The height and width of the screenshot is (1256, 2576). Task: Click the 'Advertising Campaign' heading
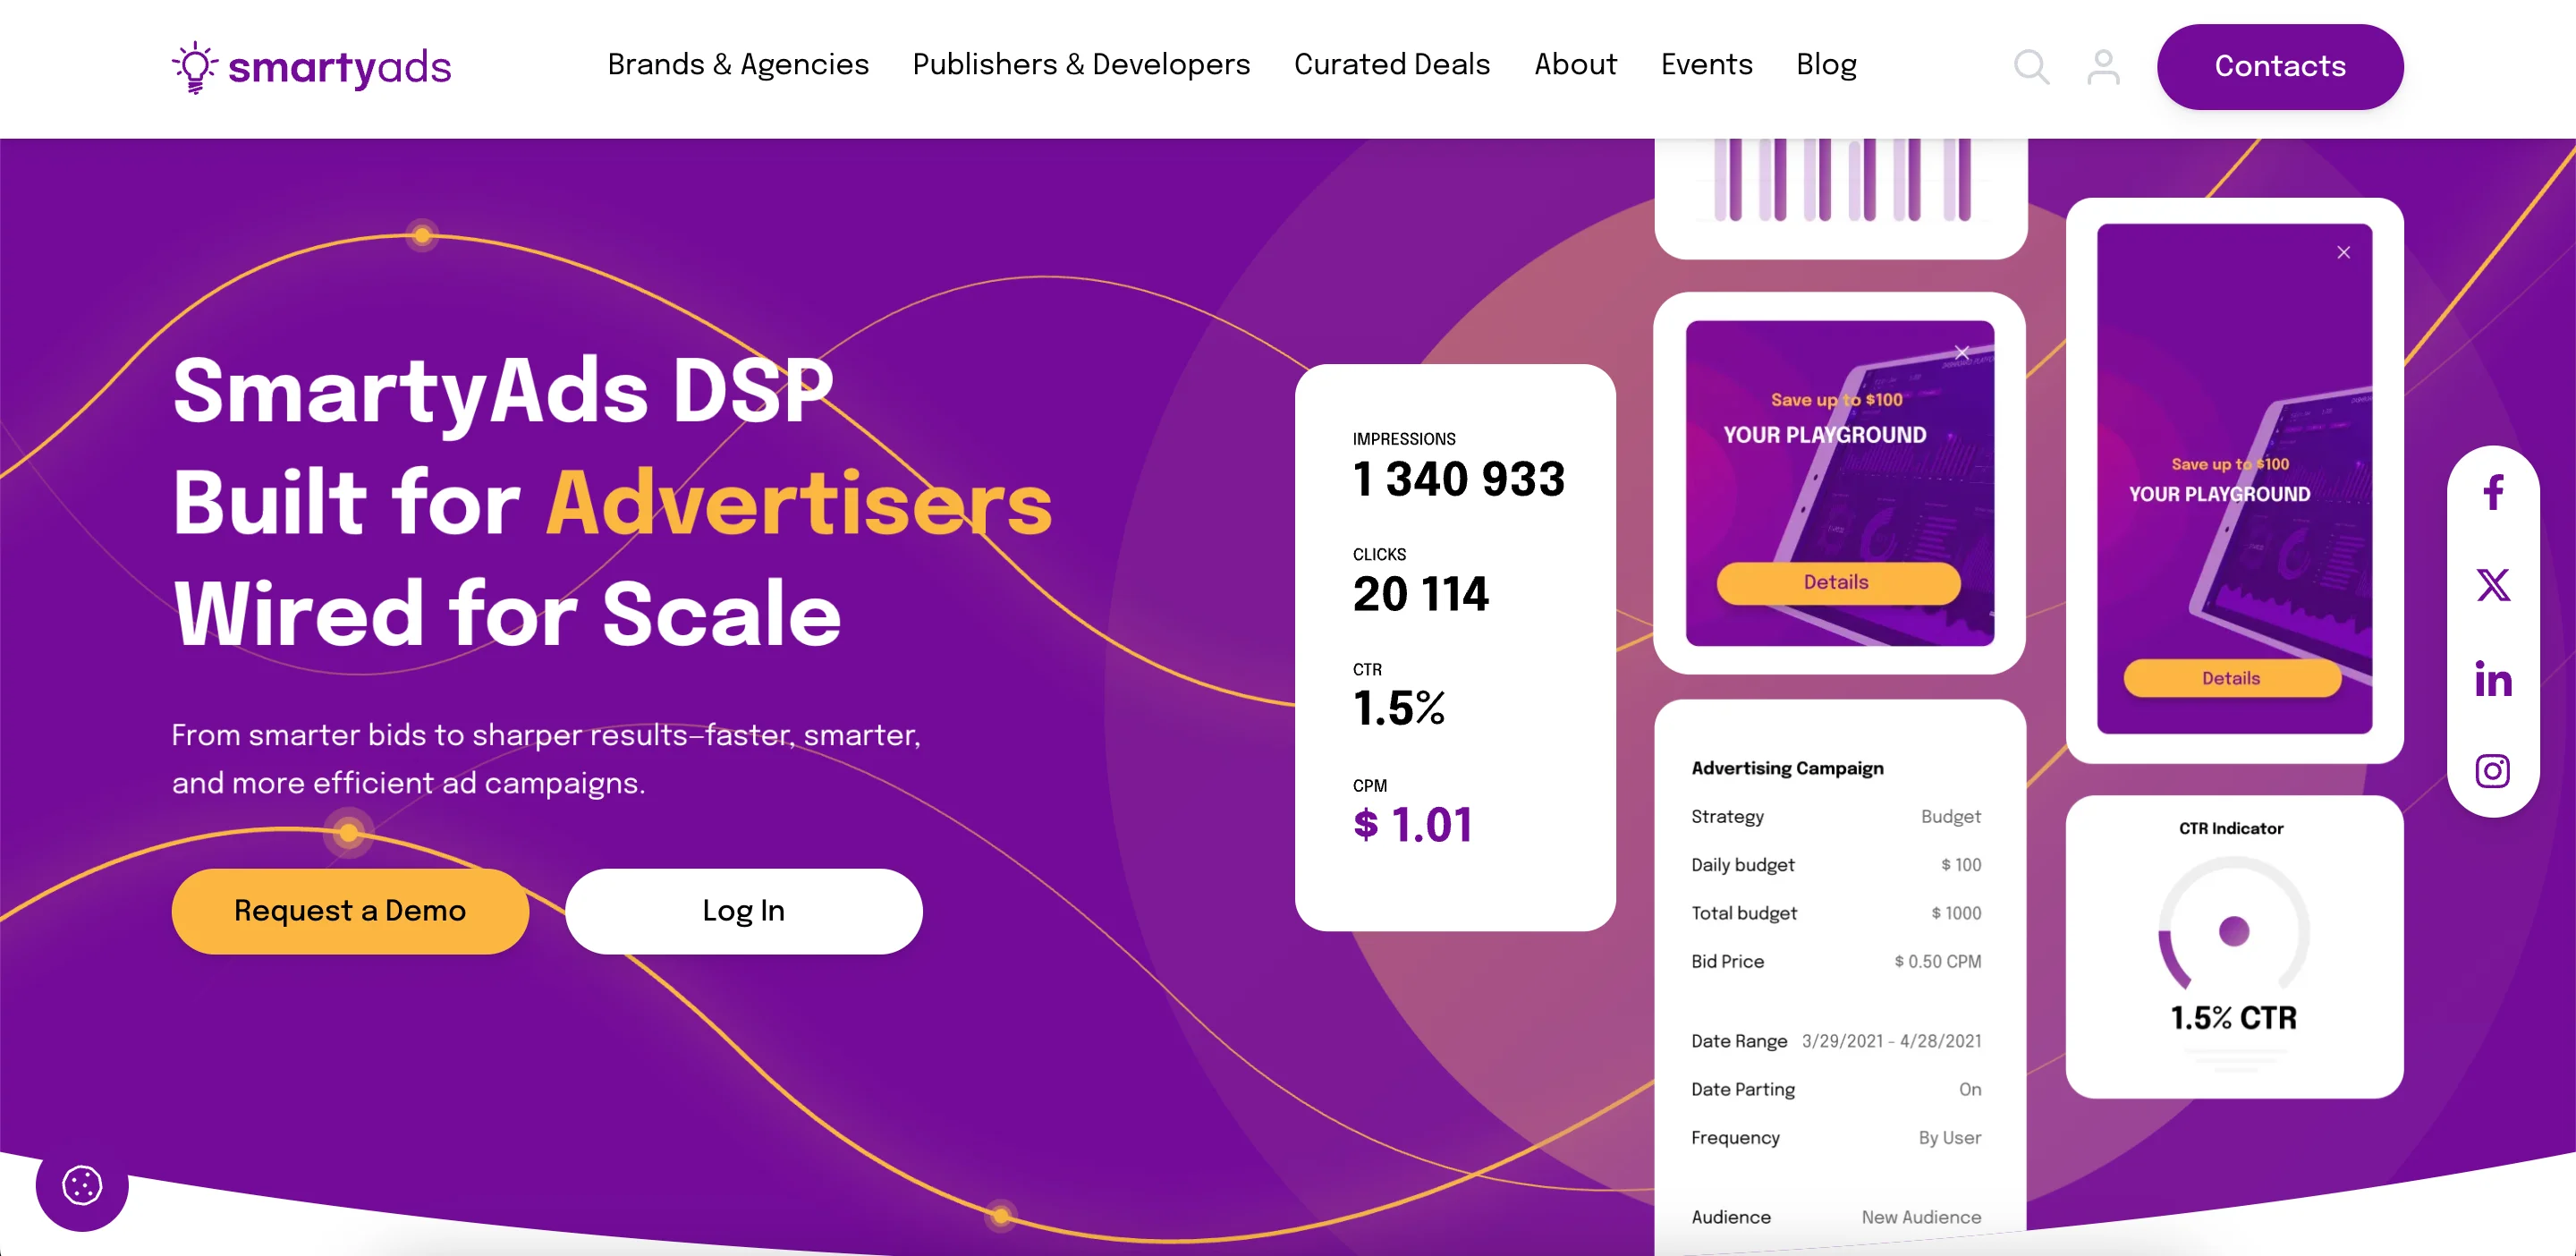1787,768
